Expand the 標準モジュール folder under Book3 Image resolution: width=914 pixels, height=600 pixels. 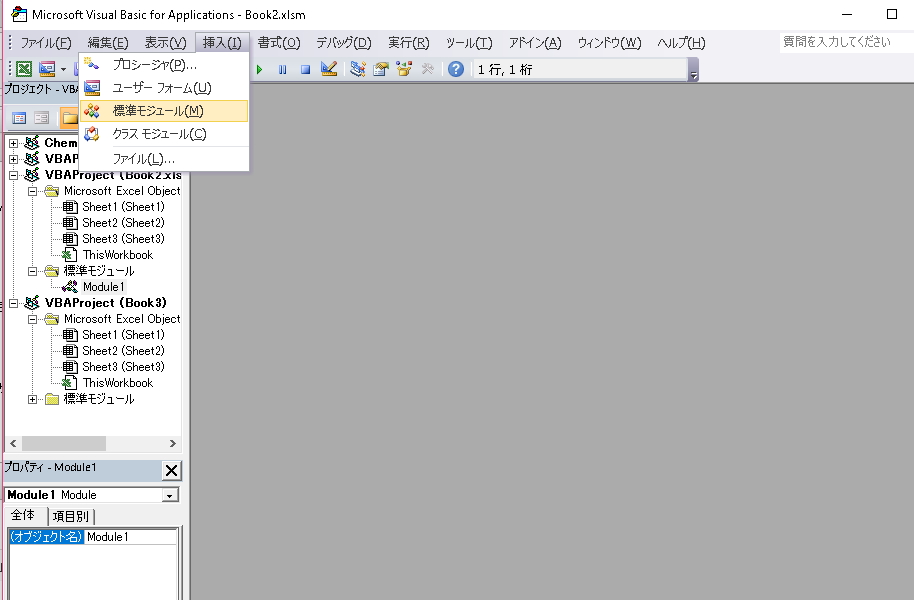pos(33,399)
